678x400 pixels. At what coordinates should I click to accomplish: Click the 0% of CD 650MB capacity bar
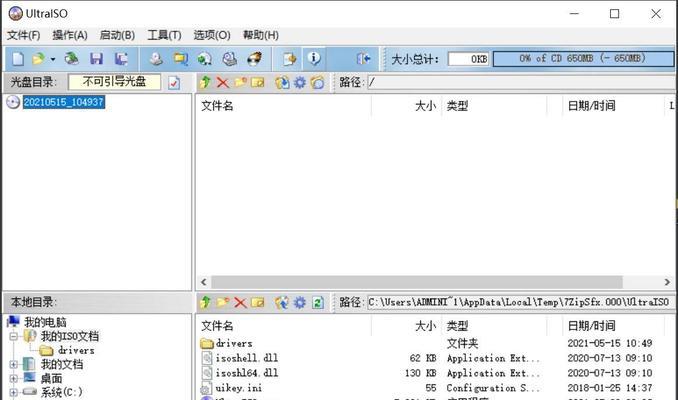(583, 58)
